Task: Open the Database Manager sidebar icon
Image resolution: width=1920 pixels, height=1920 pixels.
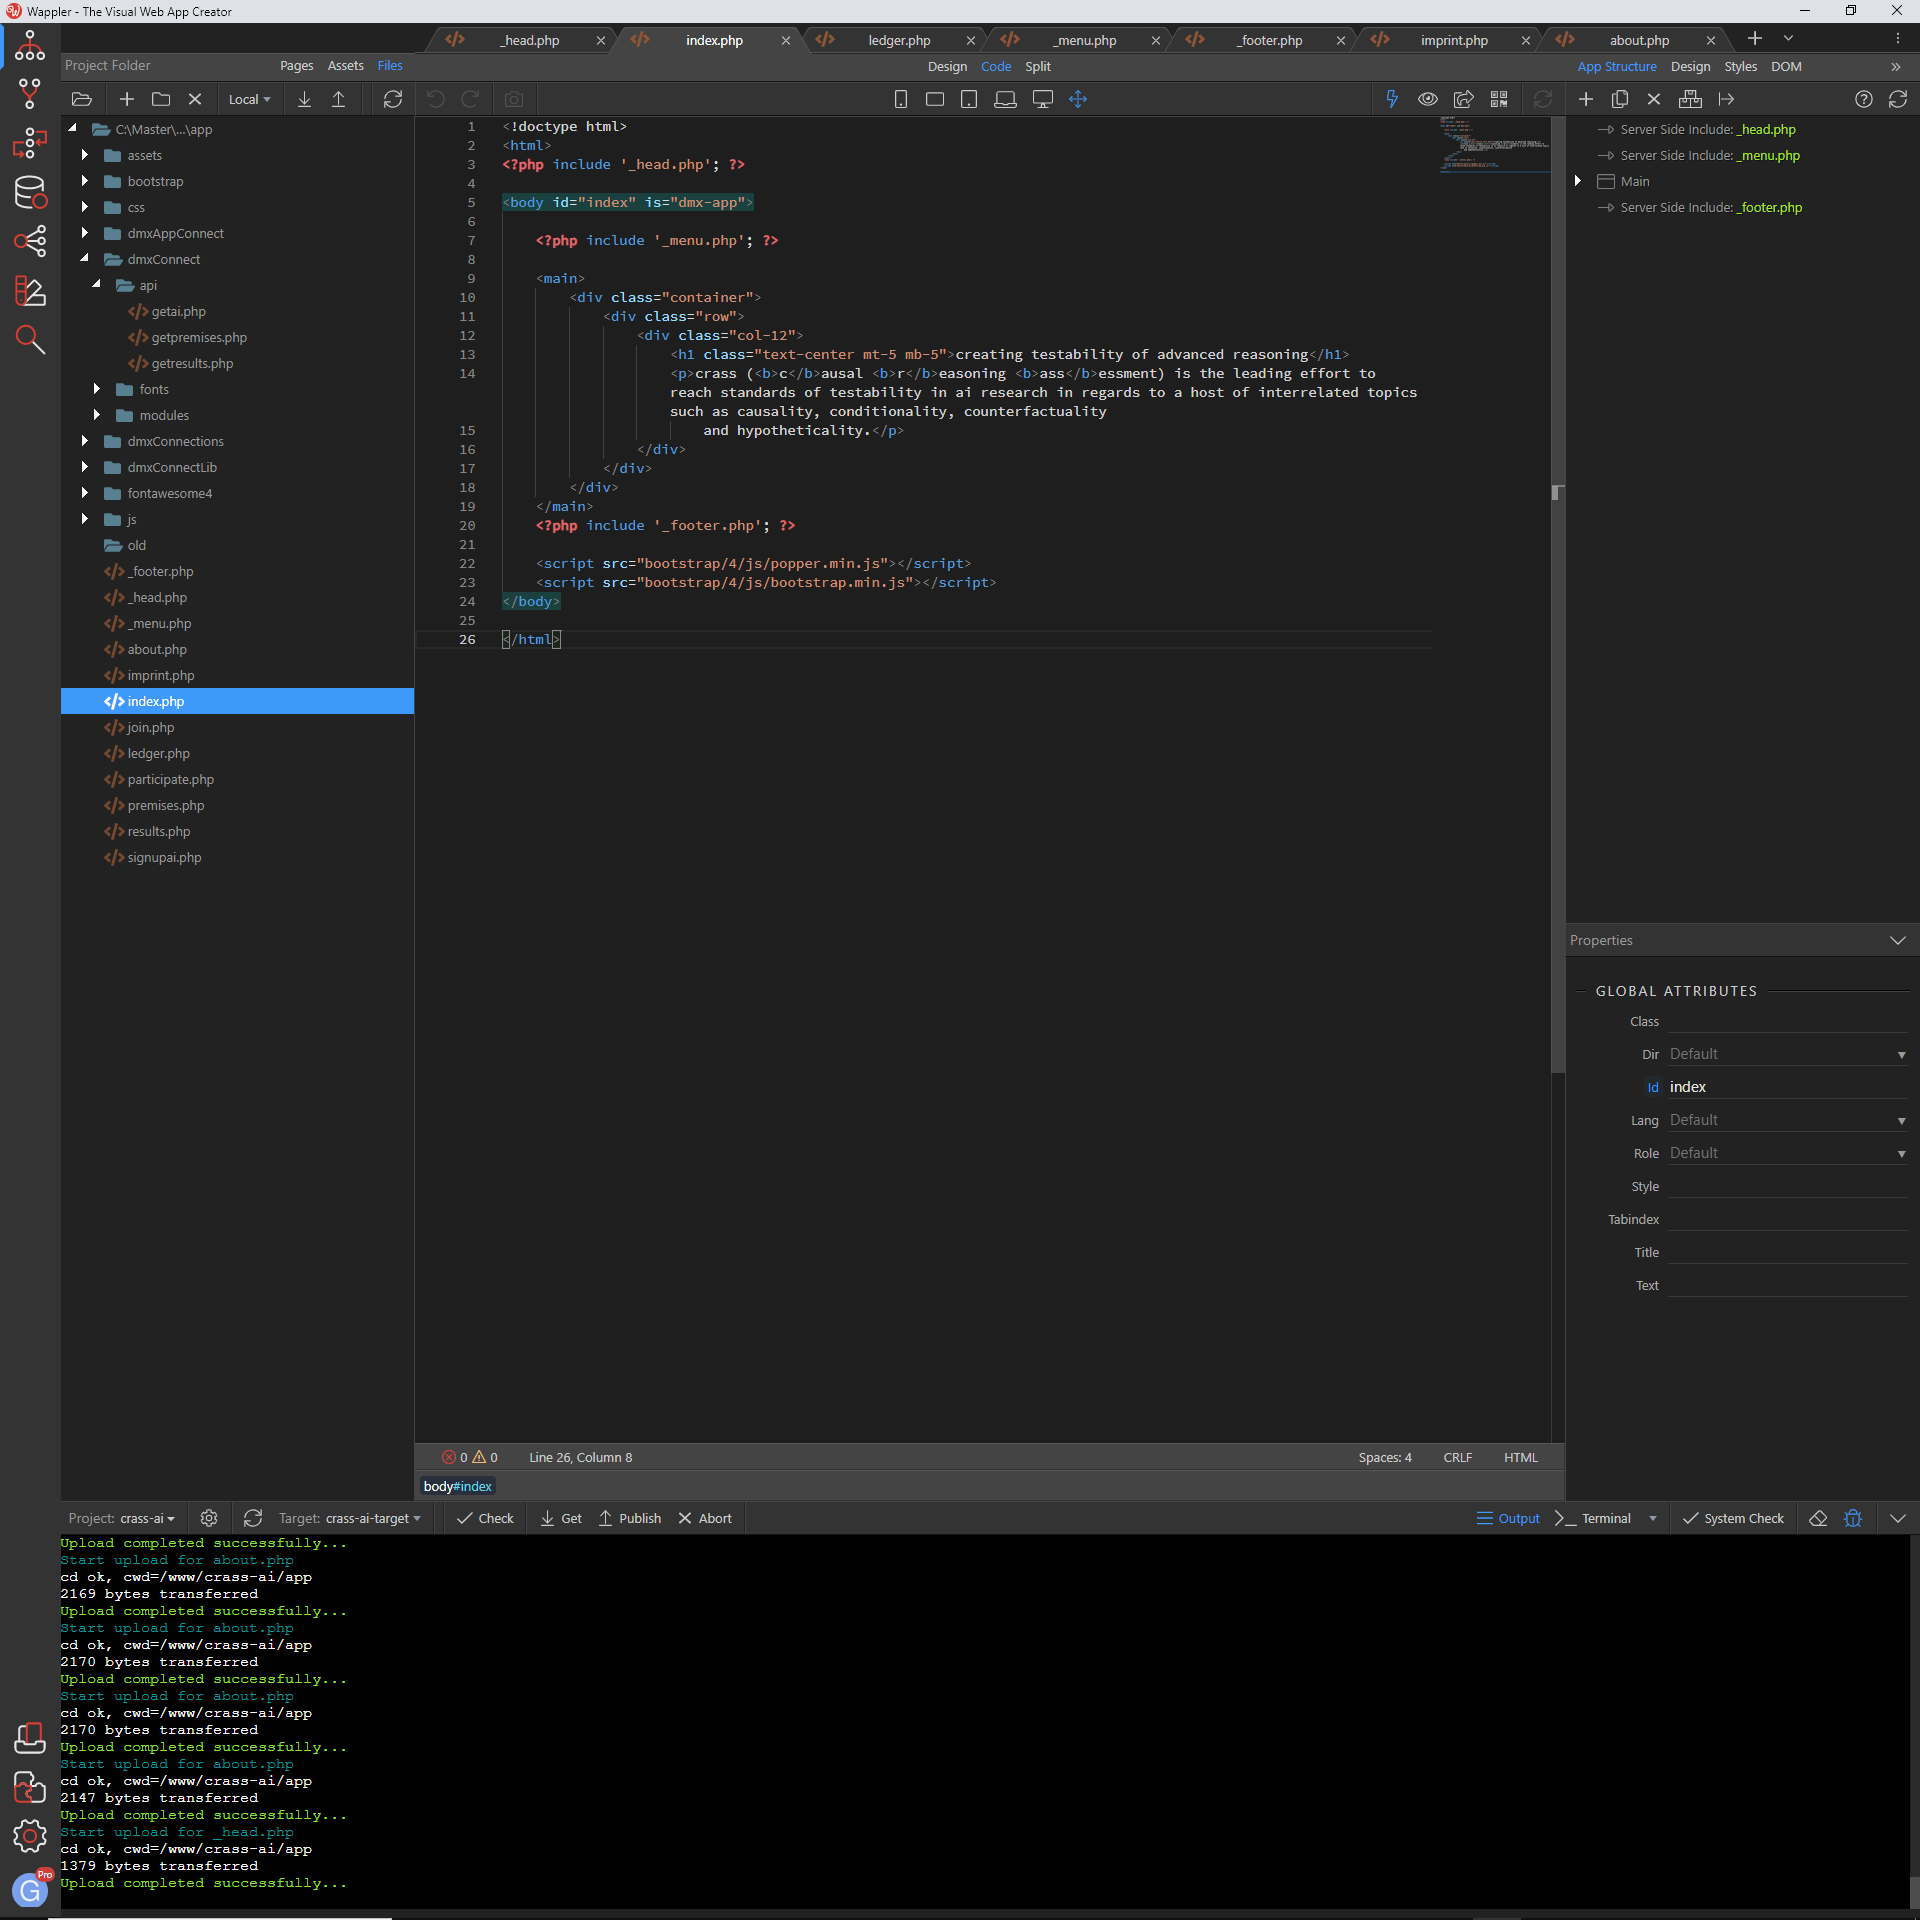Action: click(30, 192)
